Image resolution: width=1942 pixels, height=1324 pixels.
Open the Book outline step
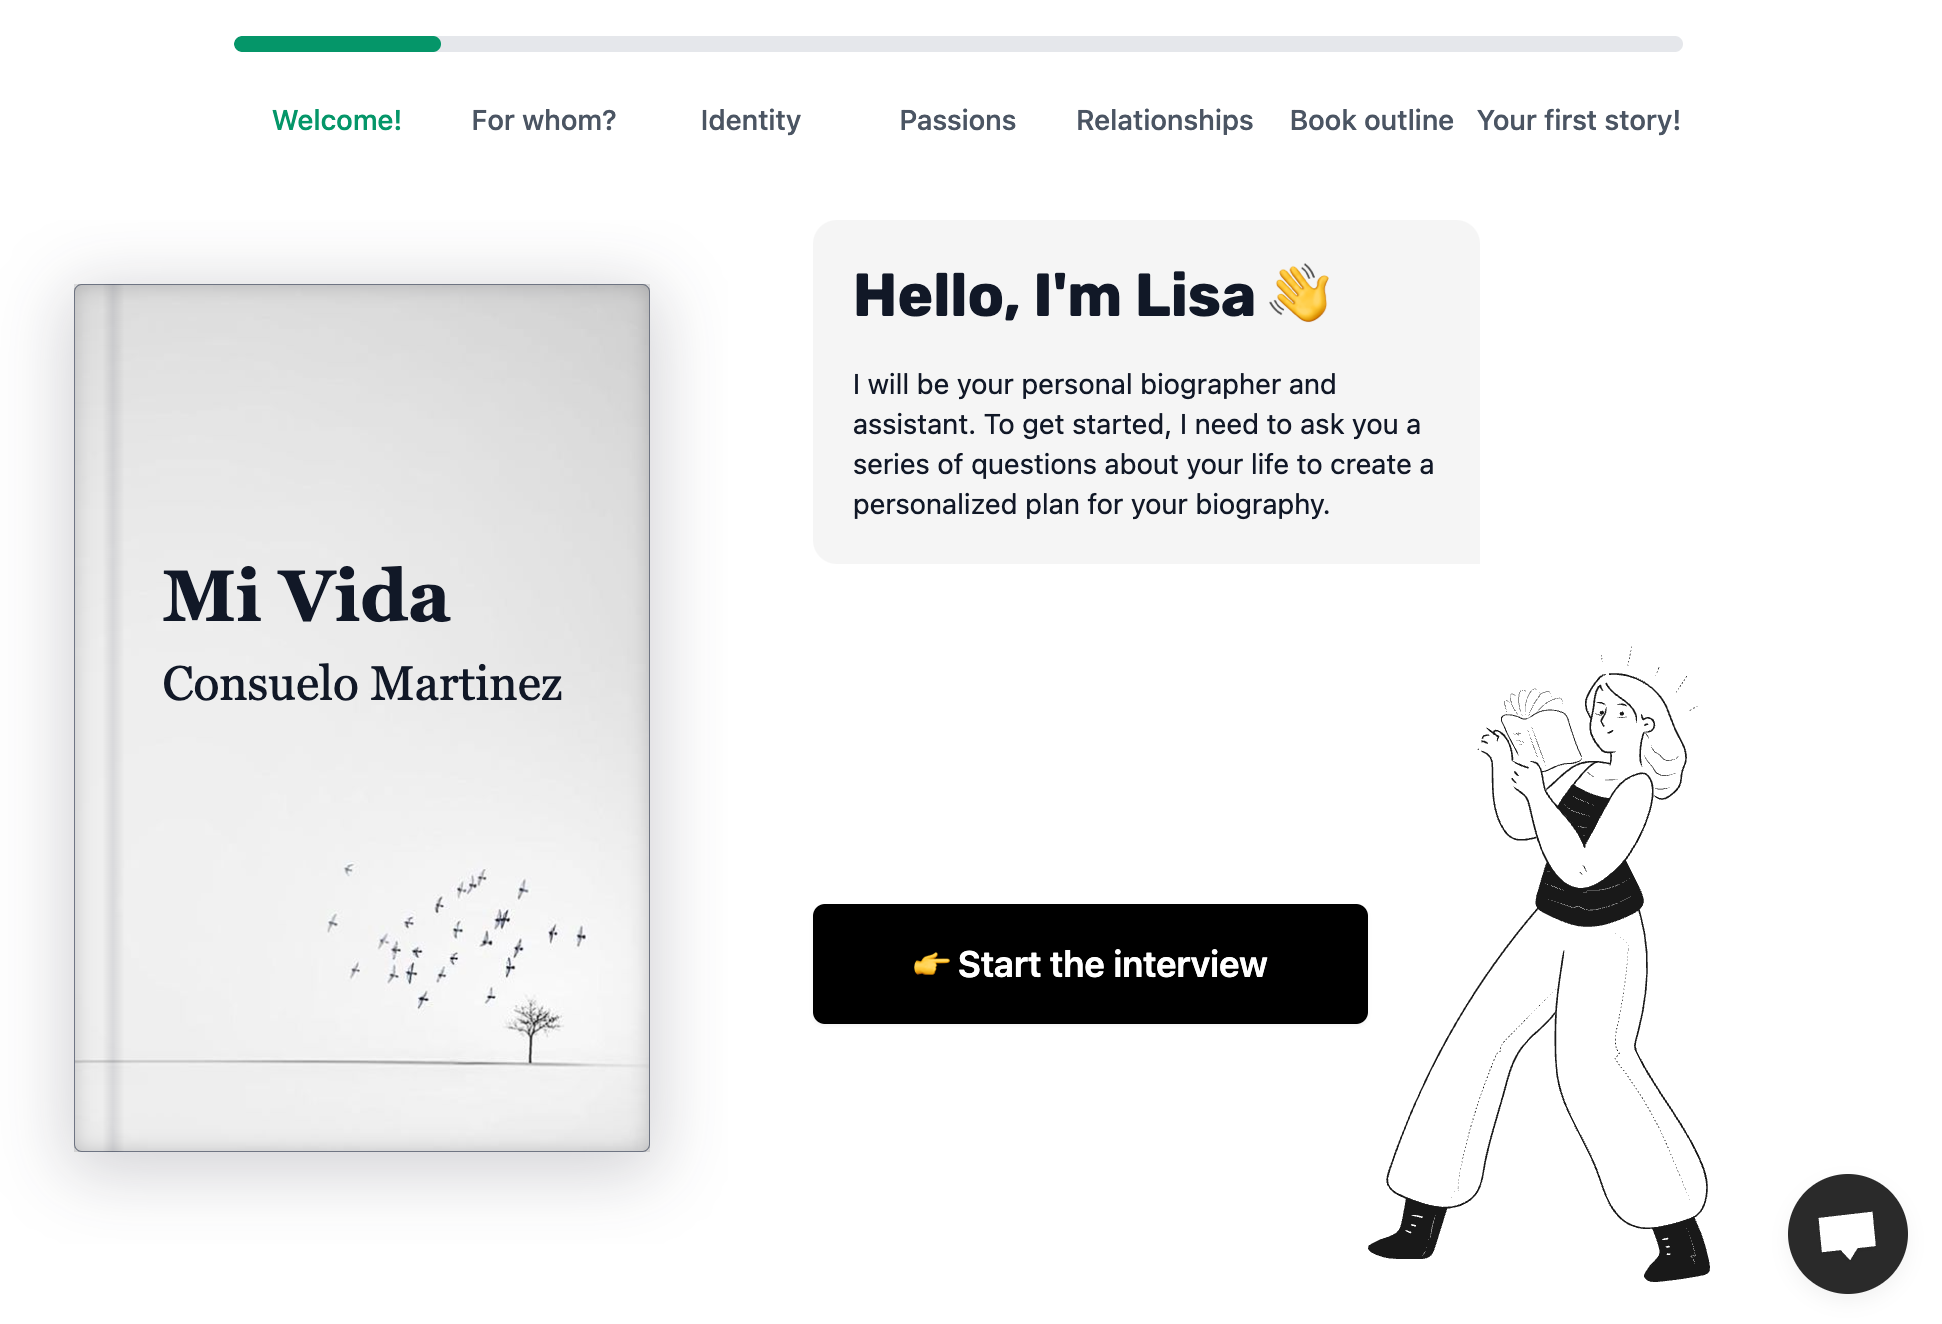point(1372,120)
